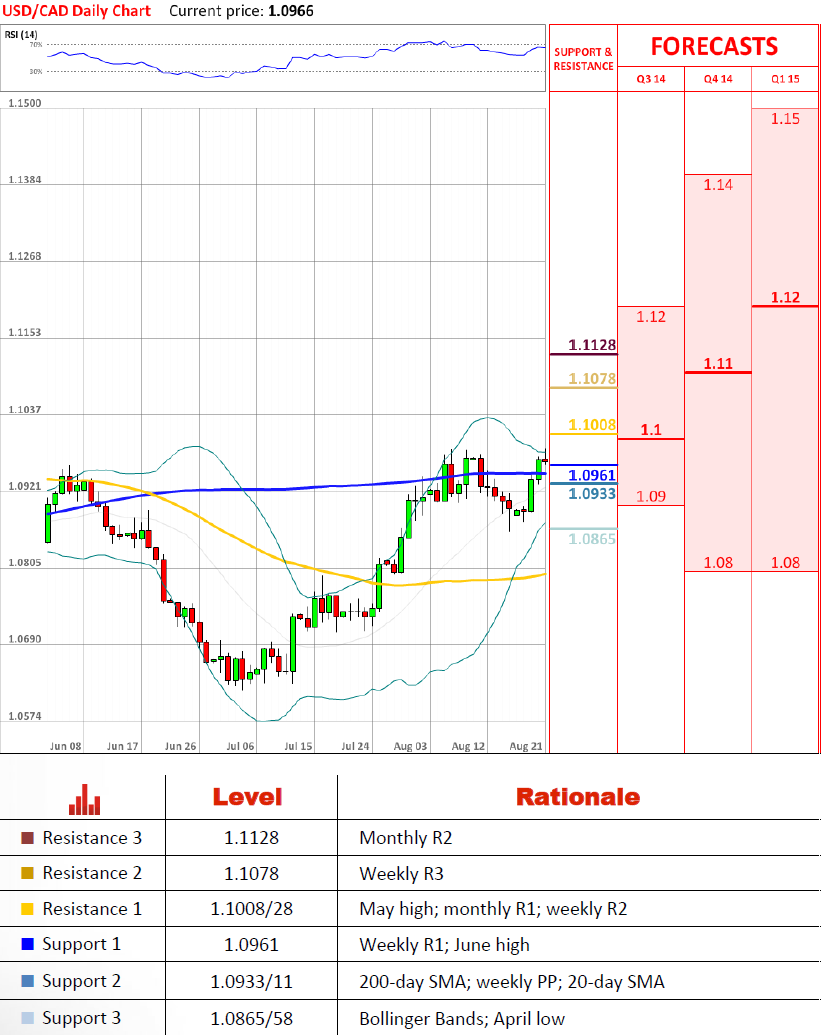Click the May high; monthly R1 rationale
The image size is (821, 1035).
(x=494, y=910)
